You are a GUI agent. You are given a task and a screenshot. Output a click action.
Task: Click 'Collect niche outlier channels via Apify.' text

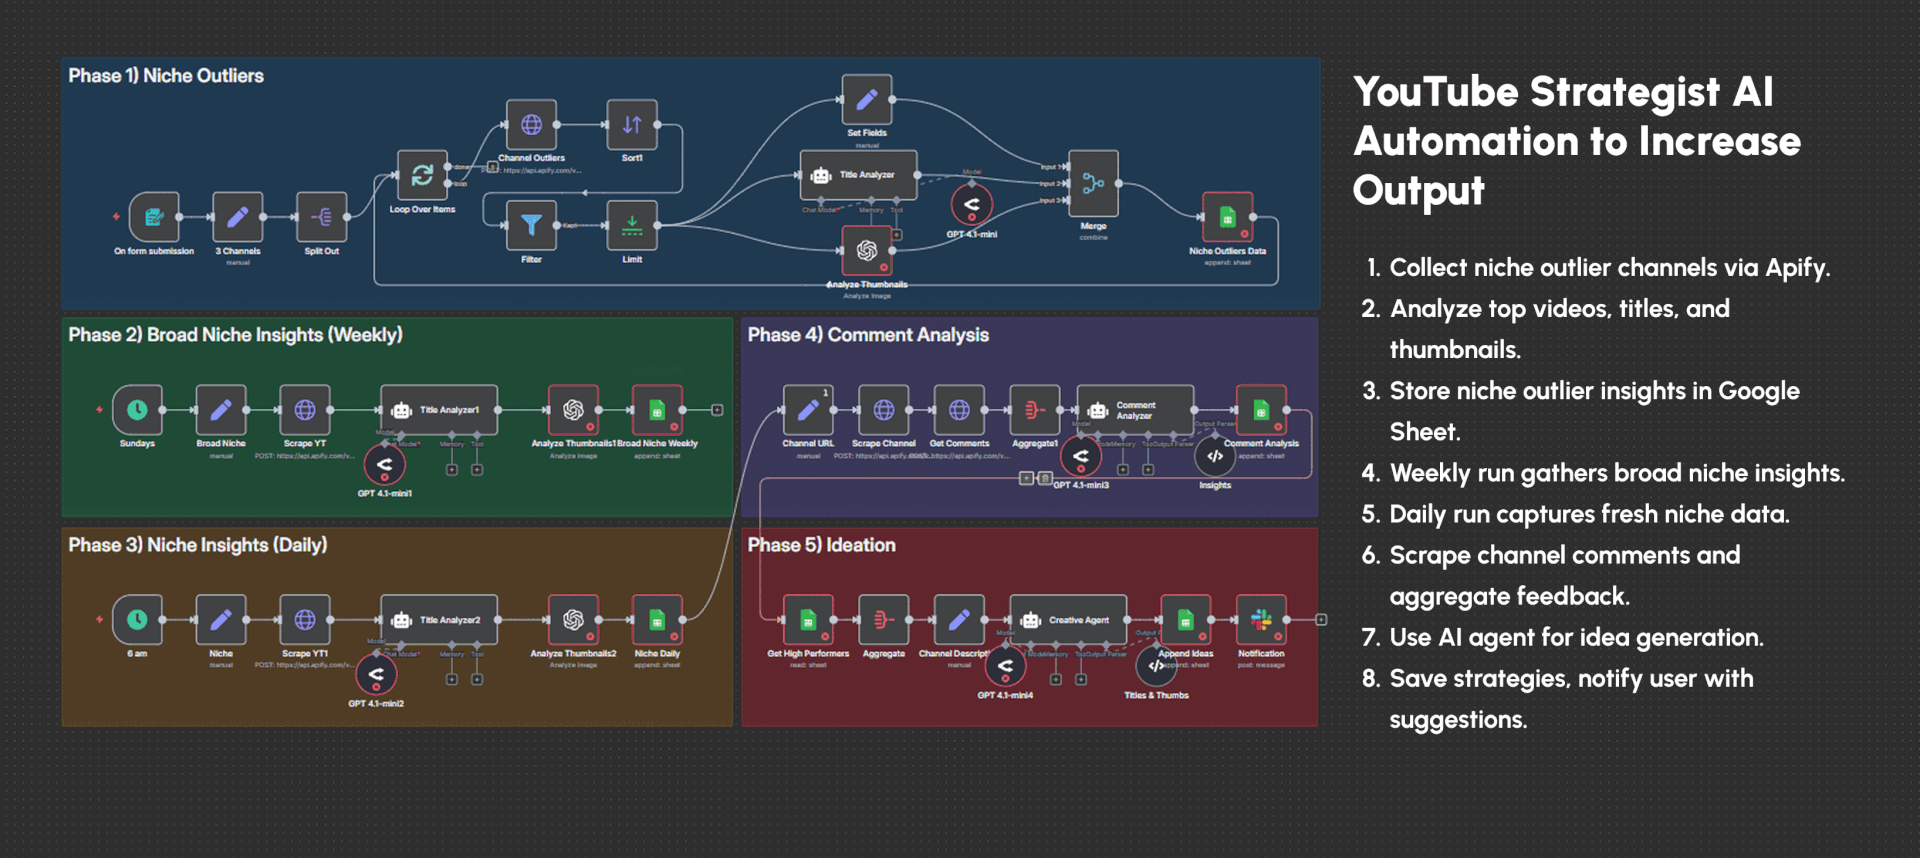pyautogui.click(x=1610, y=268)
